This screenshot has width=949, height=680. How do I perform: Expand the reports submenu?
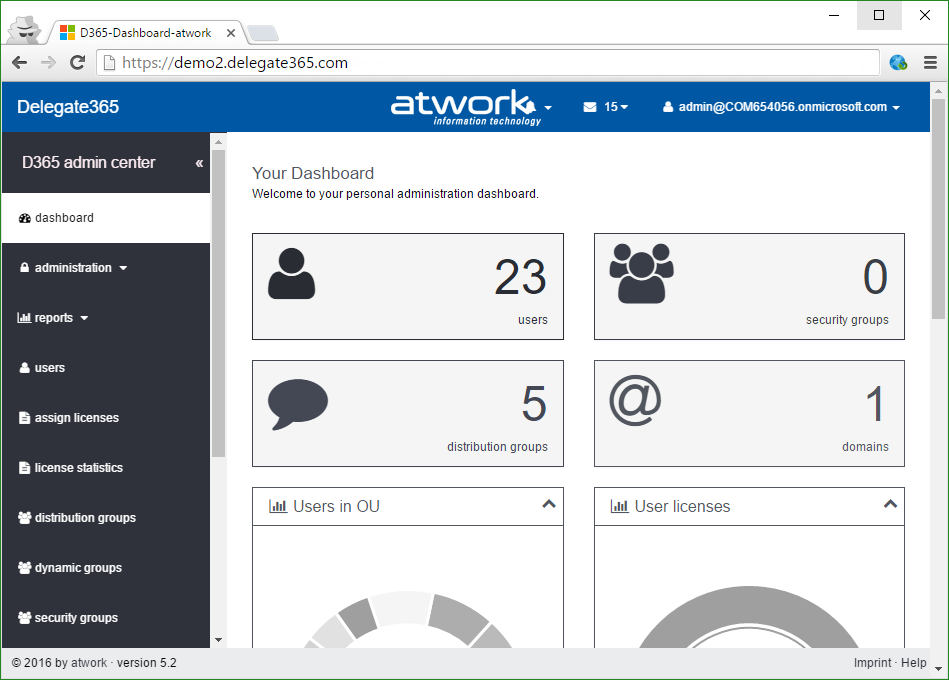pyautogui.click(x=54, y=318)
